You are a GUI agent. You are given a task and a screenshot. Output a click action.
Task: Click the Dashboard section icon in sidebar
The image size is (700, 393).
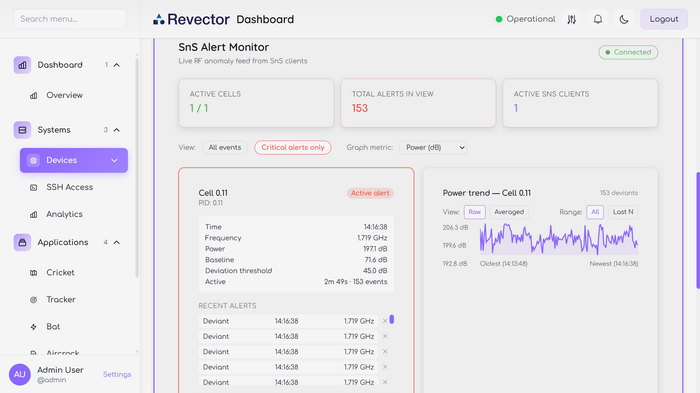[x=22, y=65]
